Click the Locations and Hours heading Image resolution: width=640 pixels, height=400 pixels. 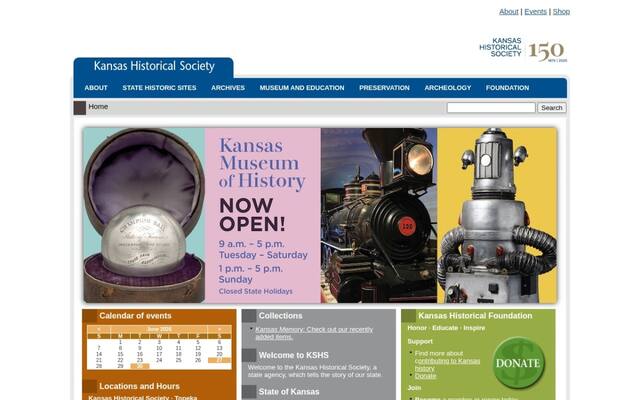coord(139,386)
